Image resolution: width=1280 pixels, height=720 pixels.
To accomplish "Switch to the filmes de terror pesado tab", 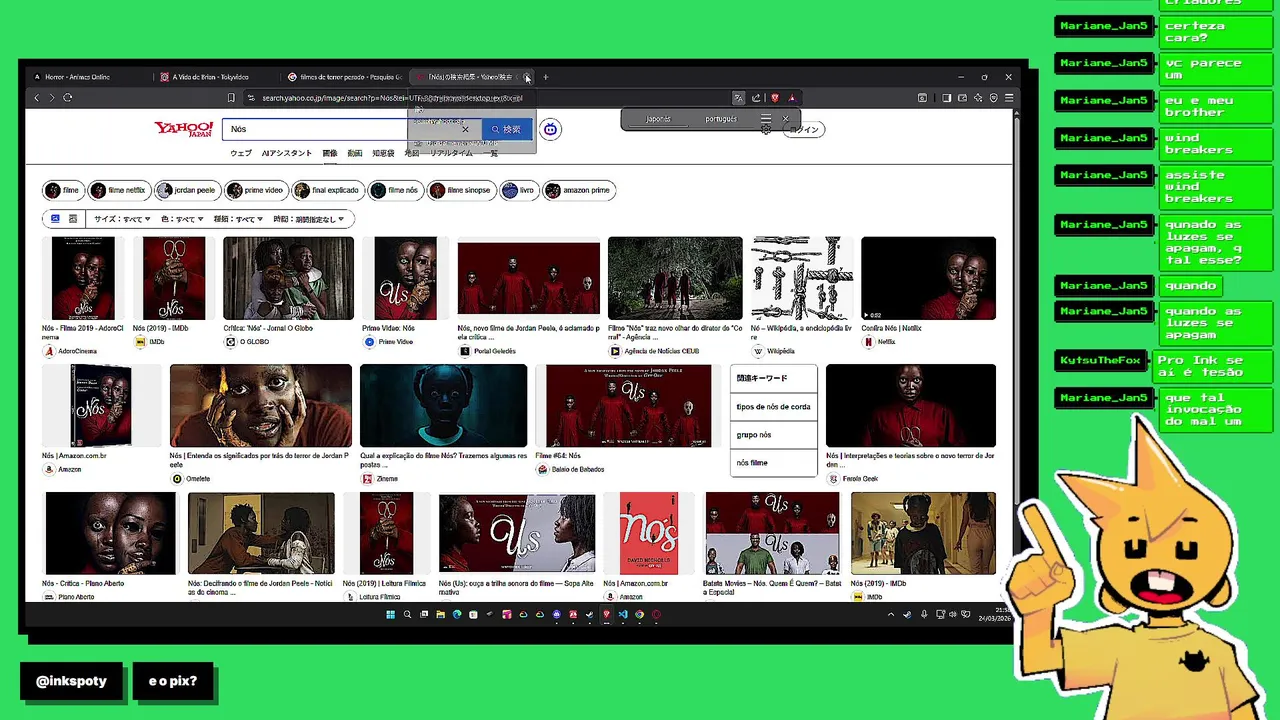I will pos(345,77).
